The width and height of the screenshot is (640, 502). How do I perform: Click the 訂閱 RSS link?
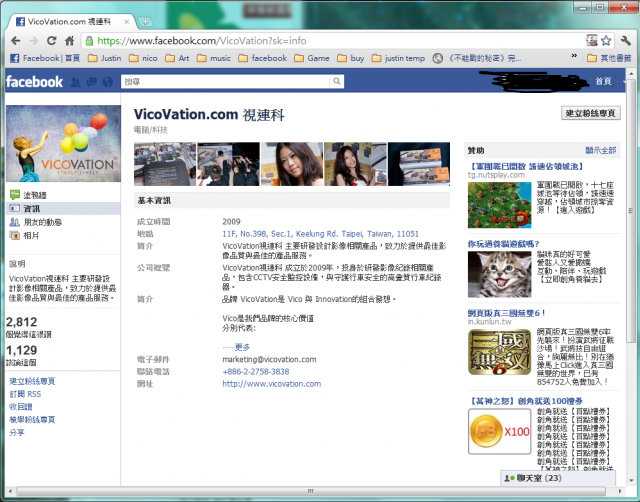(25, 394)
